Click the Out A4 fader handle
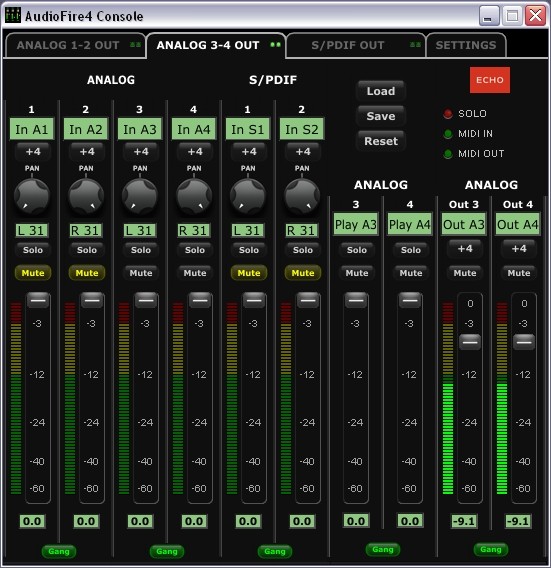The image size is (551, 568). coord(524,342)
